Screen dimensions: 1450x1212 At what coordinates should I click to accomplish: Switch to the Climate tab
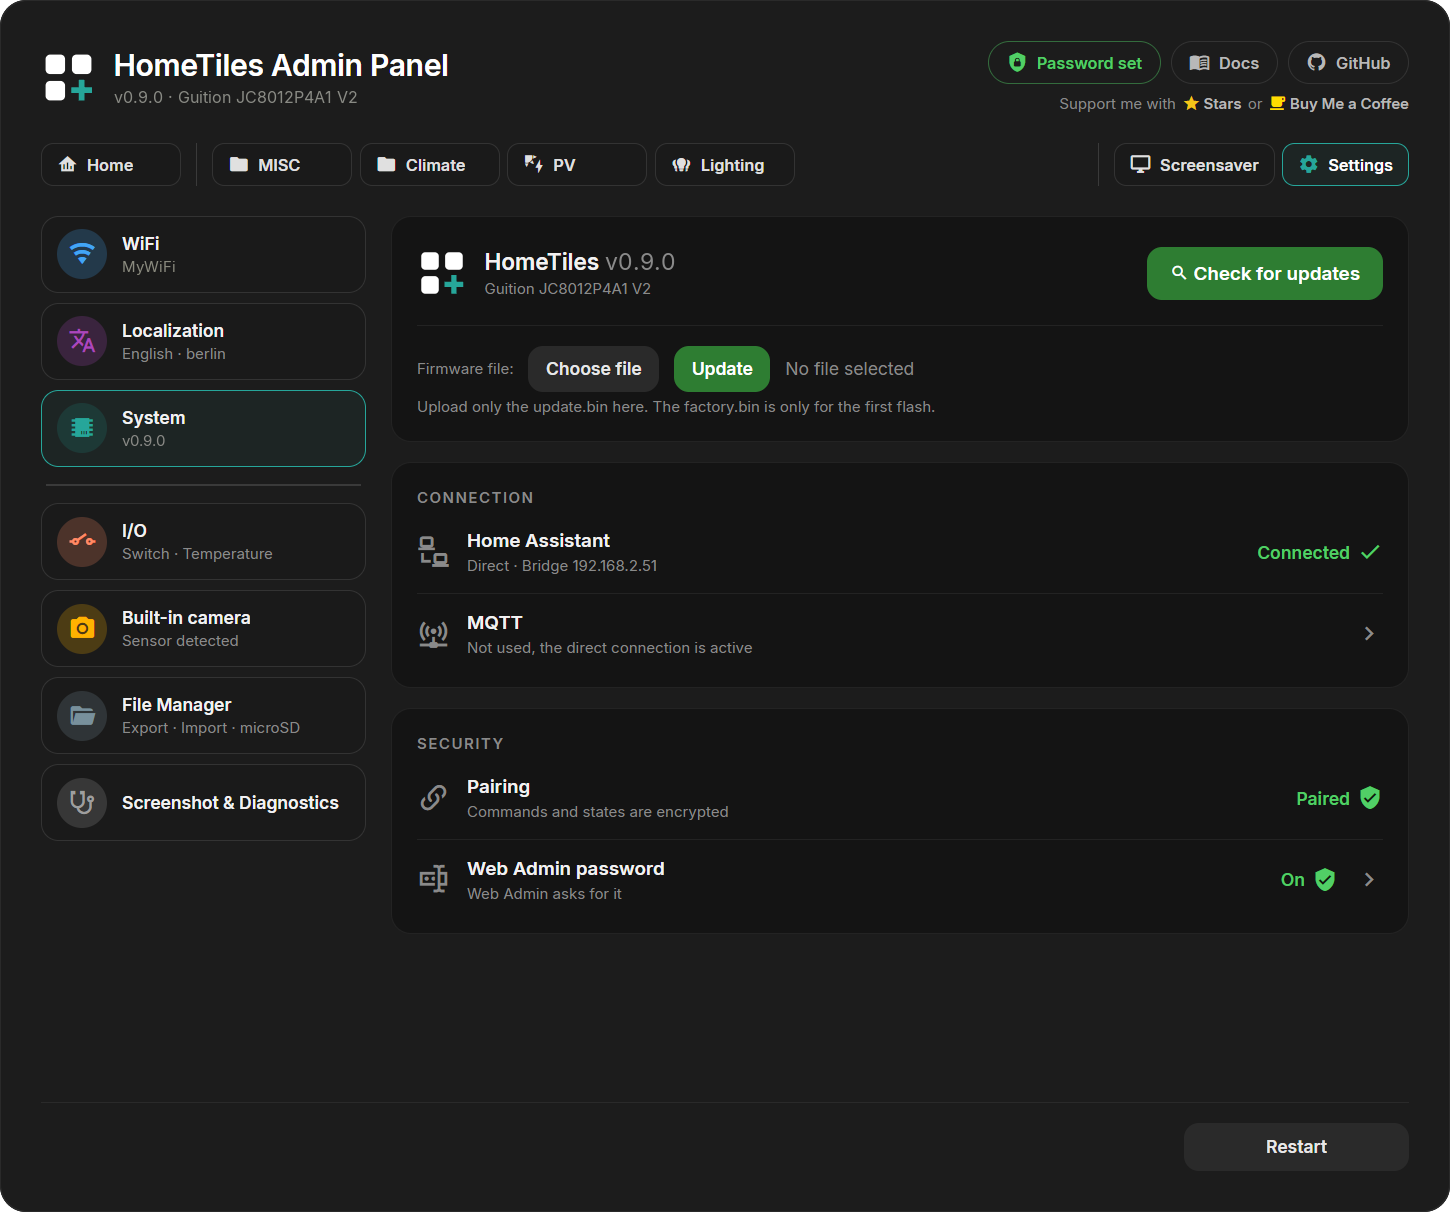pyautogui.click(x=430, y=165)
